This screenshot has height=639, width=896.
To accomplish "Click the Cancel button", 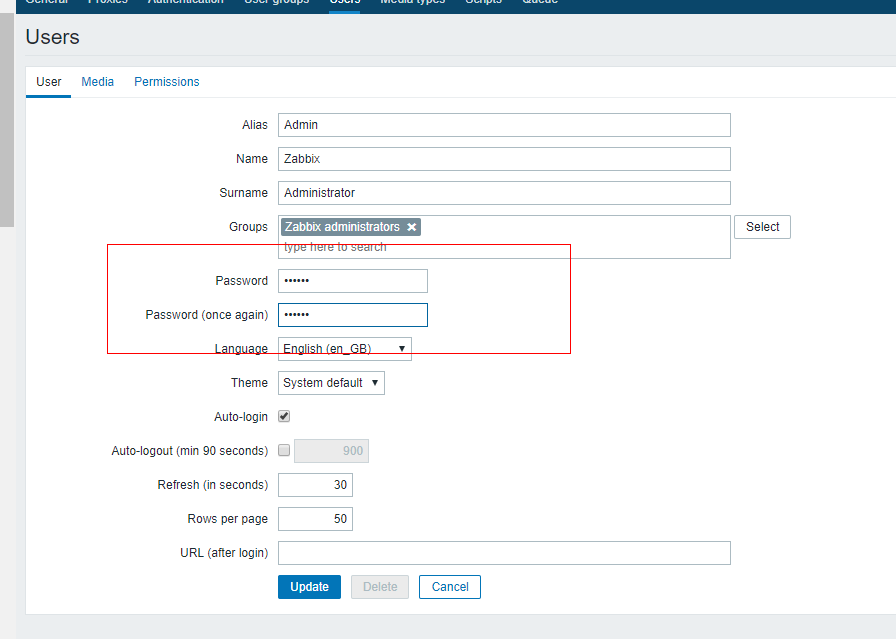I will [450, 587].
